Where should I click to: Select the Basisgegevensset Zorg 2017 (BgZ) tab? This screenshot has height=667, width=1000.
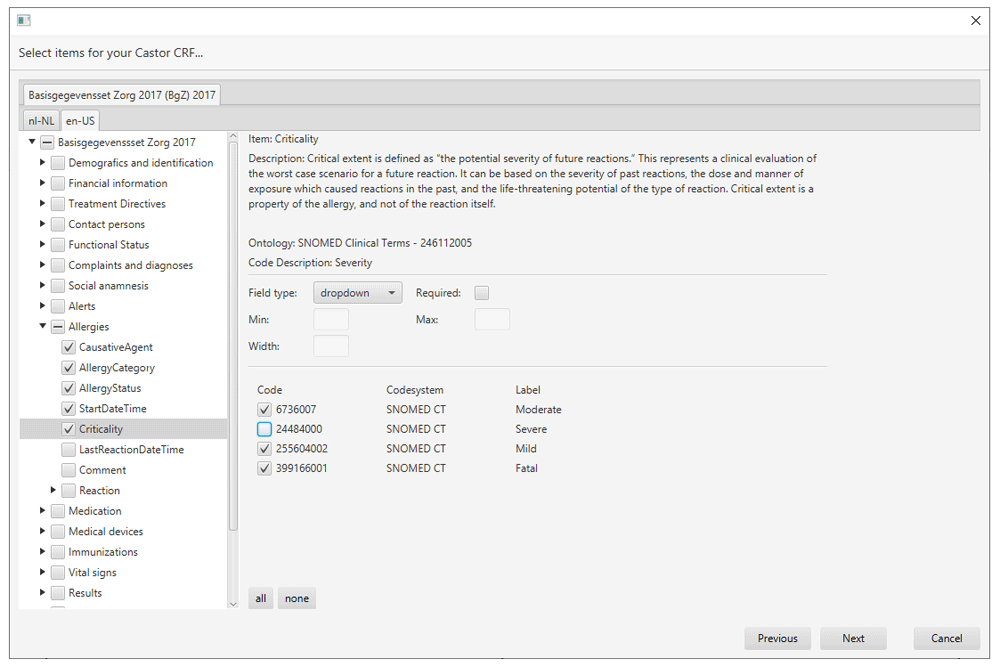click(x=121, y=95)
